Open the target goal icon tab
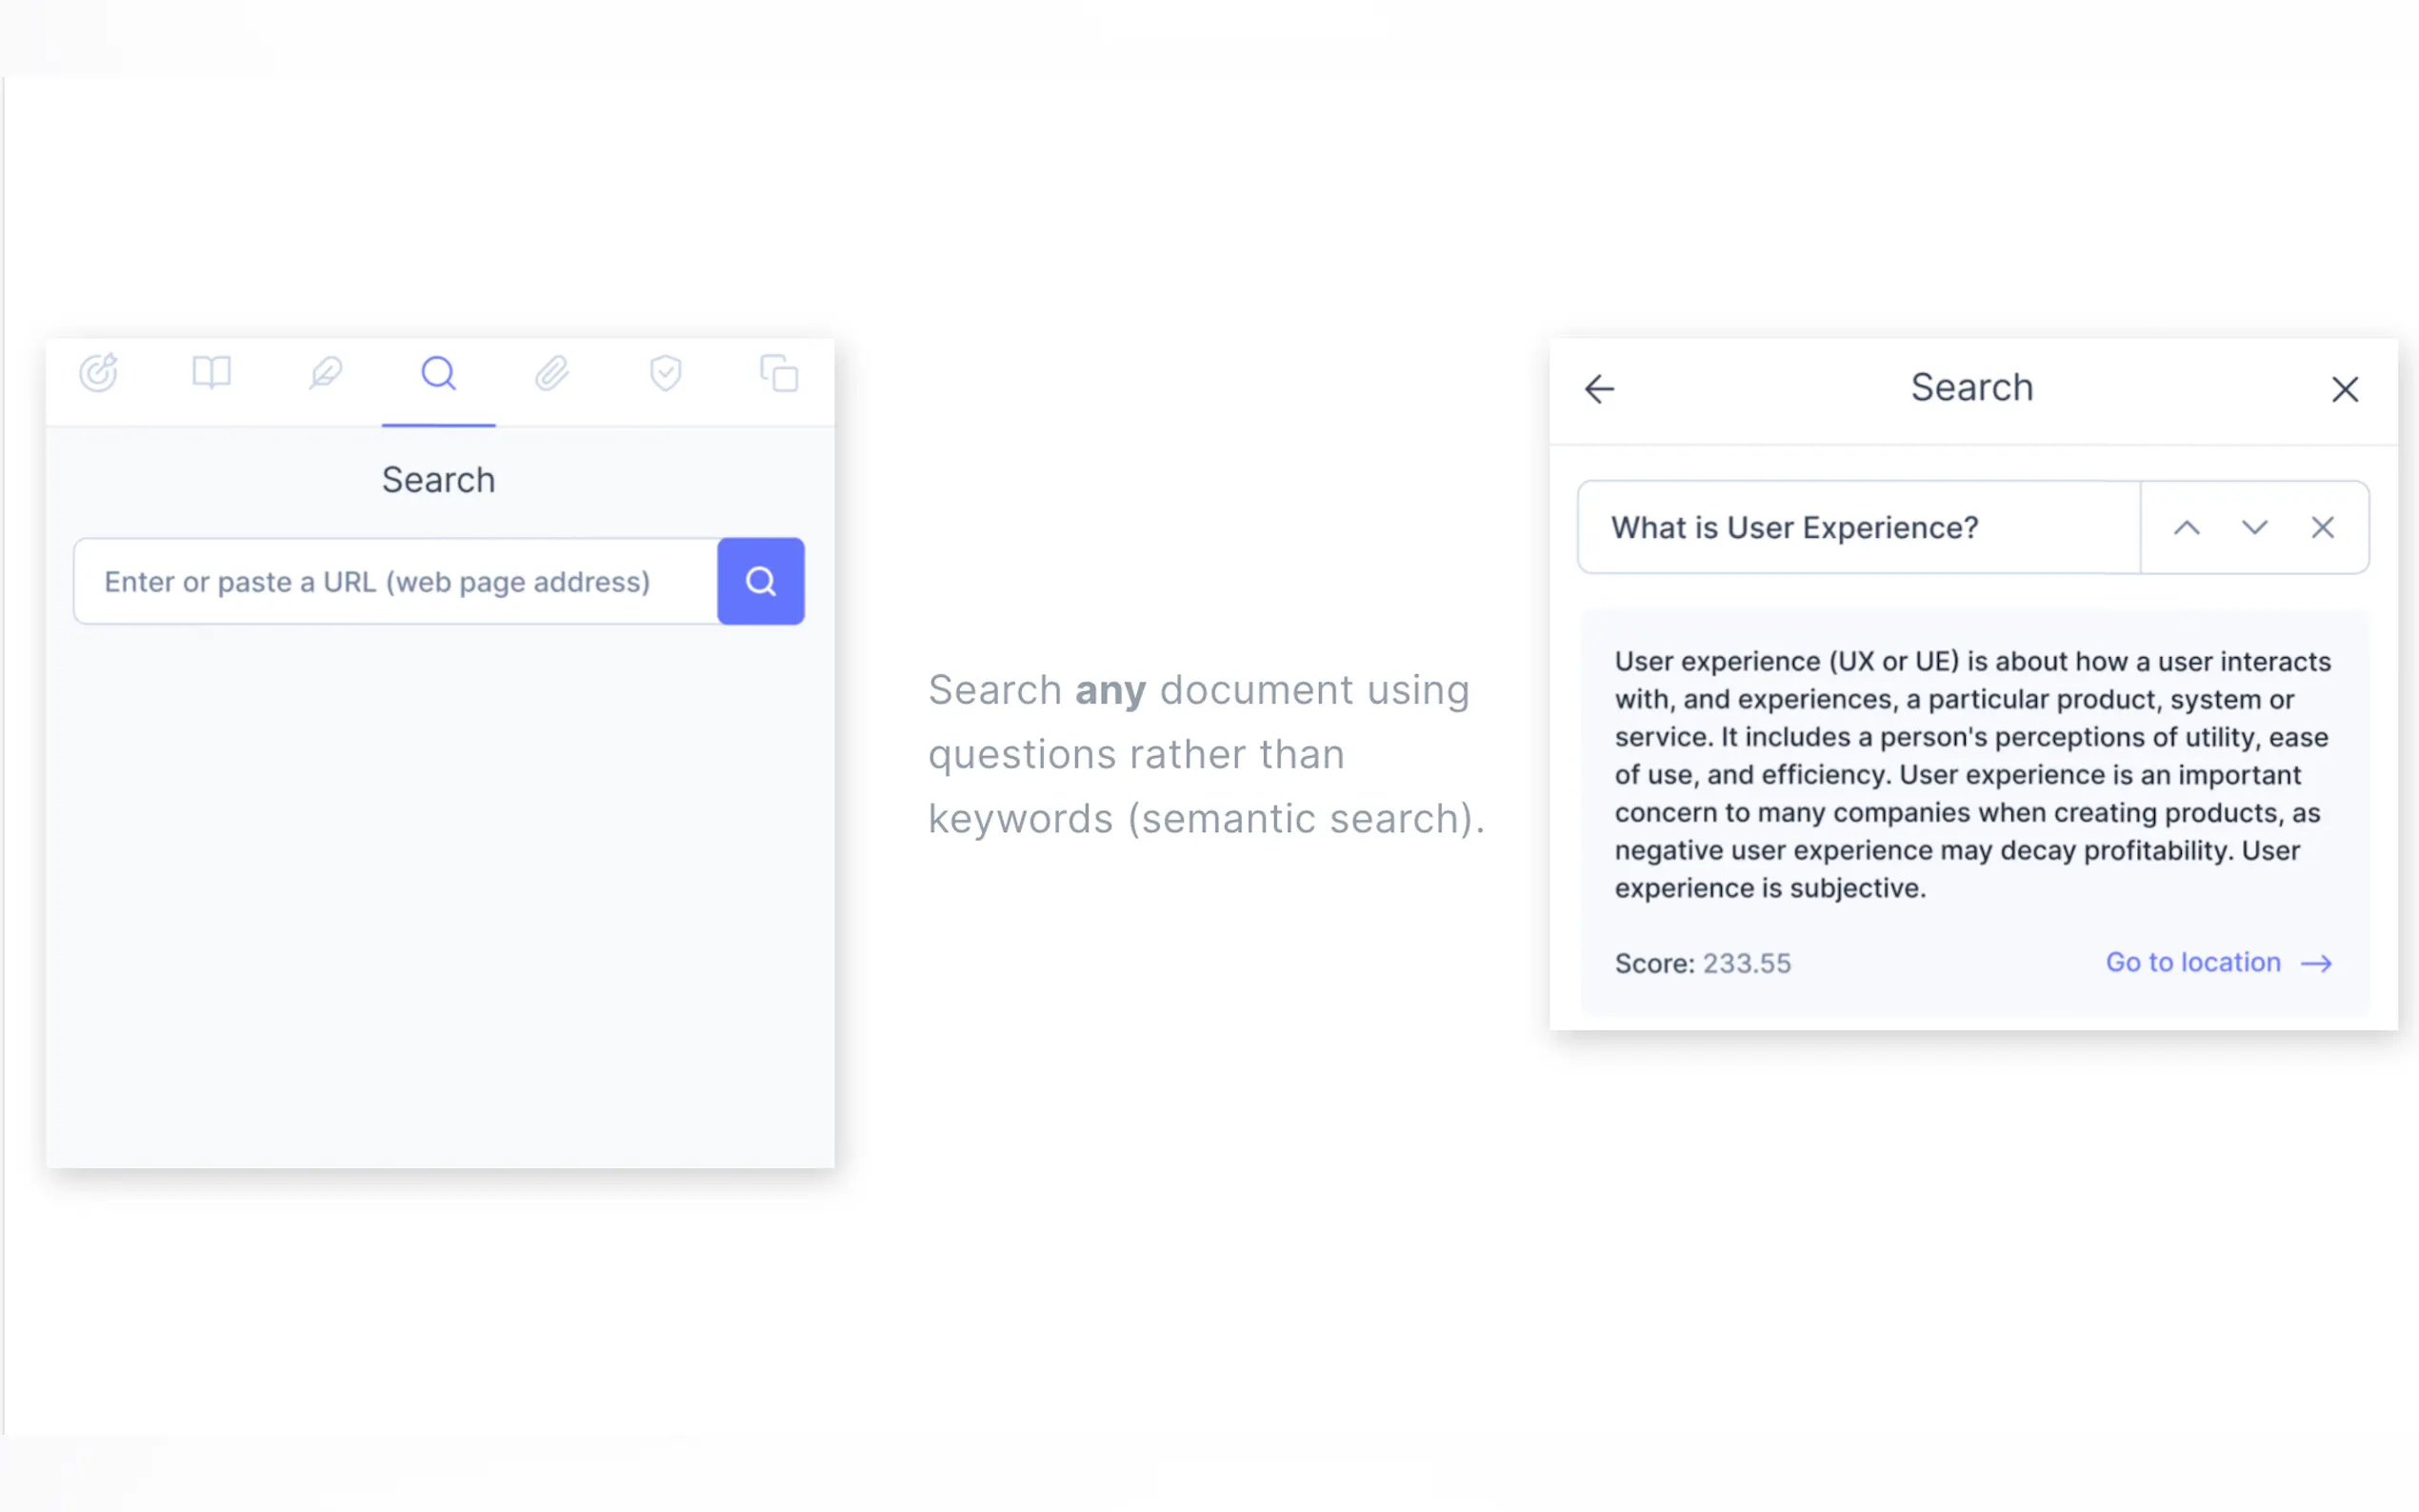This screenshot has height=1512, width=2419. tap(98, 373)
